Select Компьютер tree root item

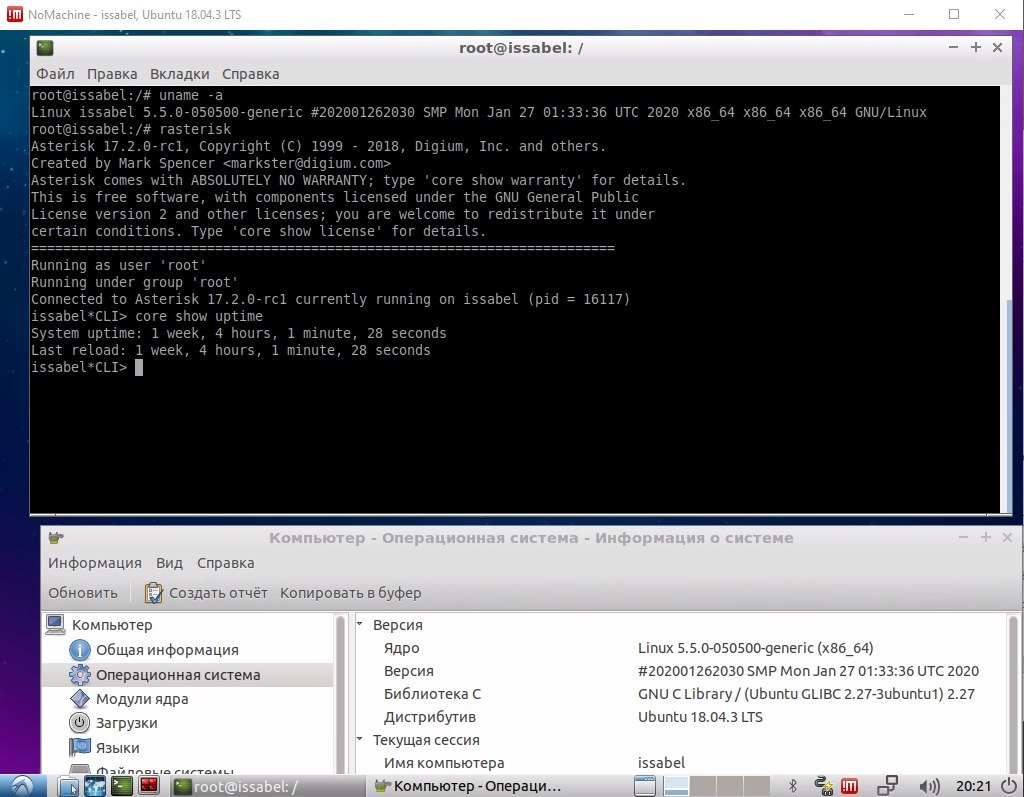(x=112, y=625)
